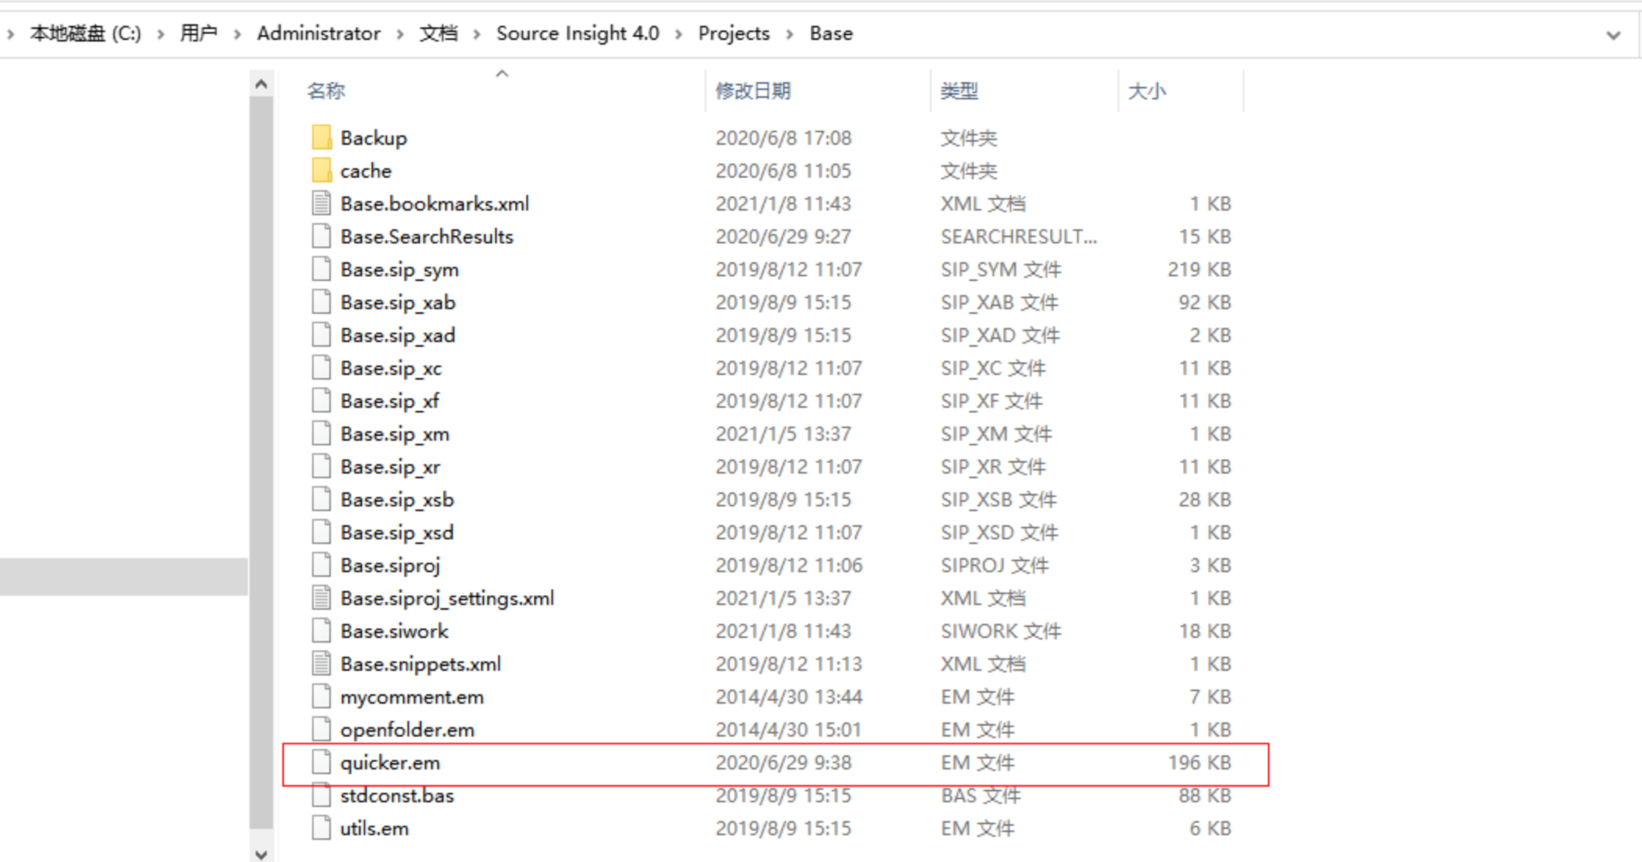Select the quicker.em file icon
This screenshot has width=1642, height=862.
(321, 762)
